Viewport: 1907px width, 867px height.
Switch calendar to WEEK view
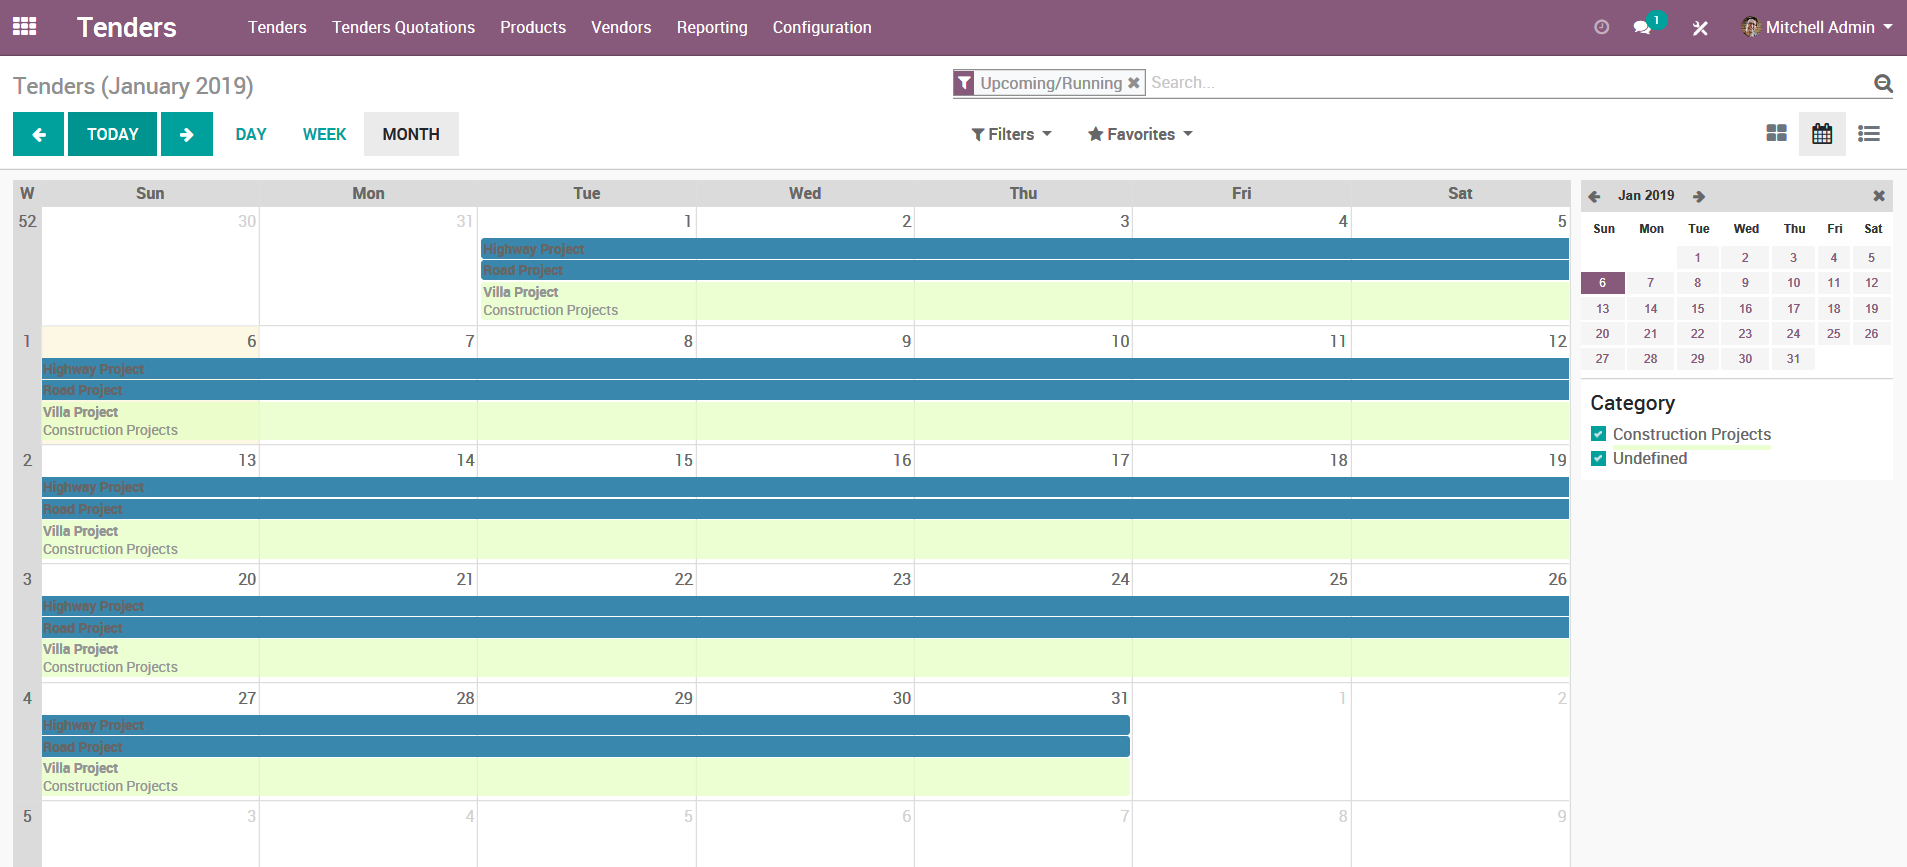(x=324, y=134)
